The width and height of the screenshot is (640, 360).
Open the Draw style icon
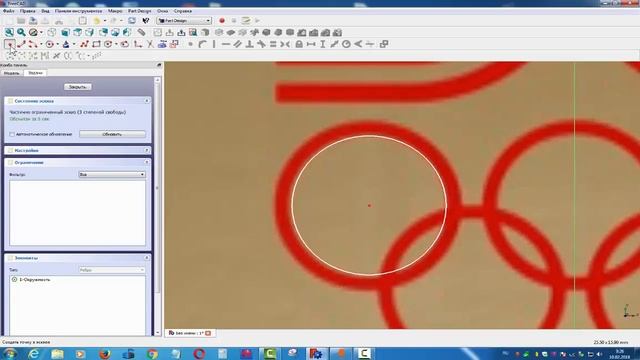tap(33, 32)
